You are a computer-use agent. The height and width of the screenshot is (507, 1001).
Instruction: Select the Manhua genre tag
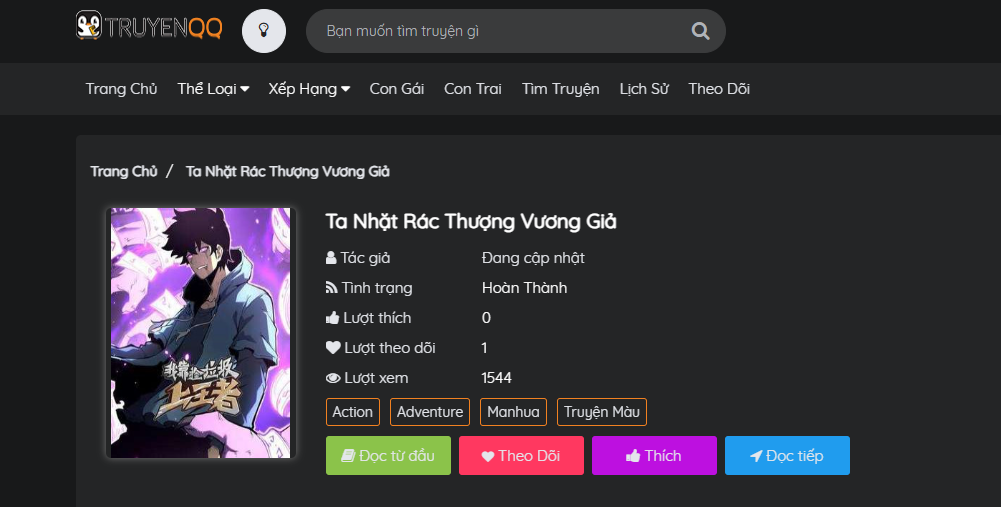tap(513, 412)
